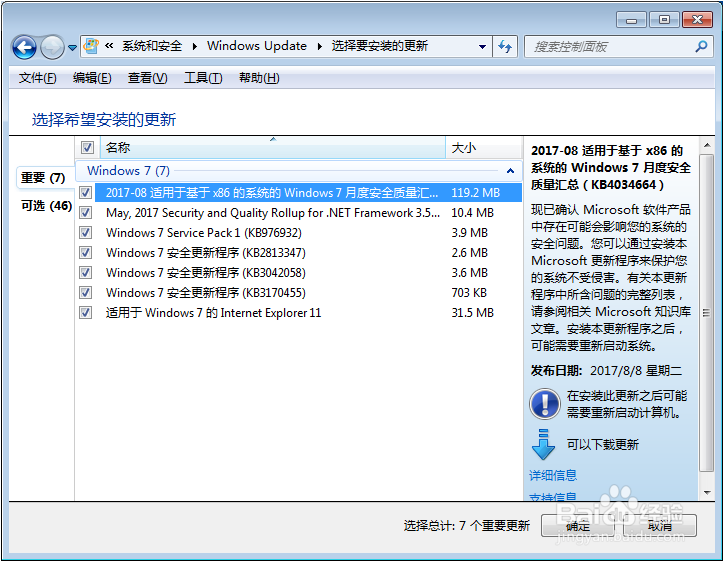This screenshot has height=562, width=724.
Task: Uncheck 安全更新程序 (KB3170455) checkbox
Action: tap(85, 292)
